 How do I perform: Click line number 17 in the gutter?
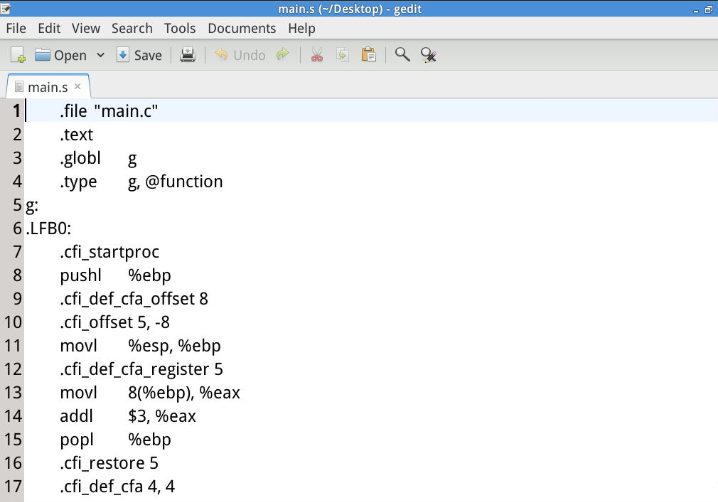(x=13, y=486)
